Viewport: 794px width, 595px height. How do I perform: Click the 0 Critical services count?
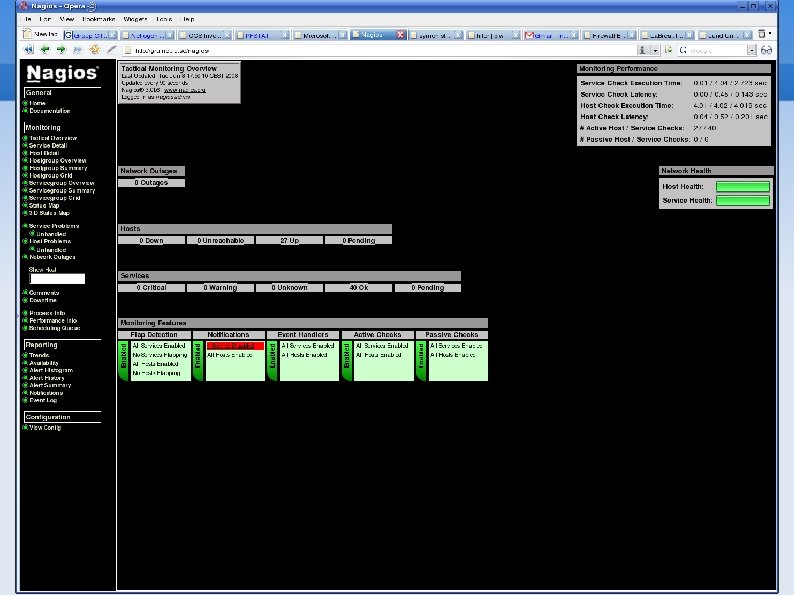point(151,288)
